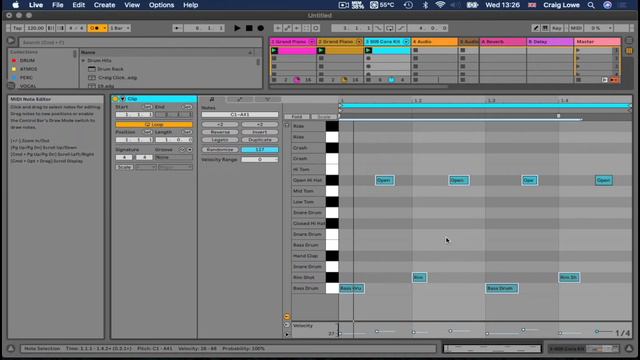The image size is (640, 360).
Task: Launch the clip in 1 Grand Piano track
Action: tap(275, 51)
